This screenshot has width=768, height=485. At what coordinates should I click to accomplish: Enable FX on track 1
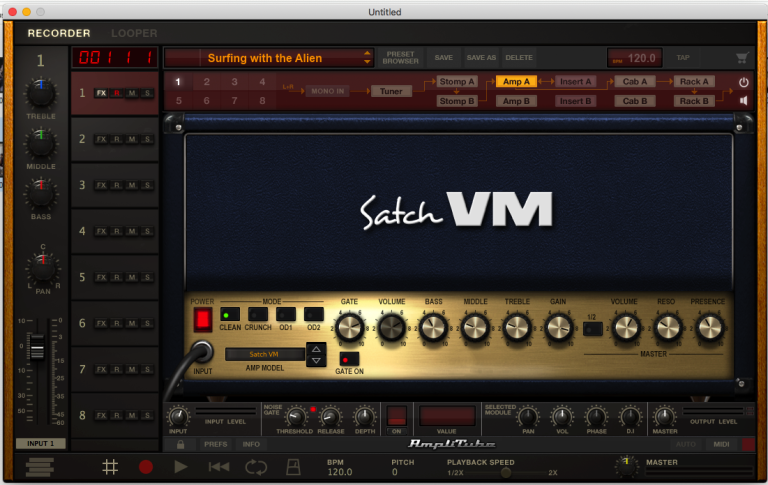point(101,93)
